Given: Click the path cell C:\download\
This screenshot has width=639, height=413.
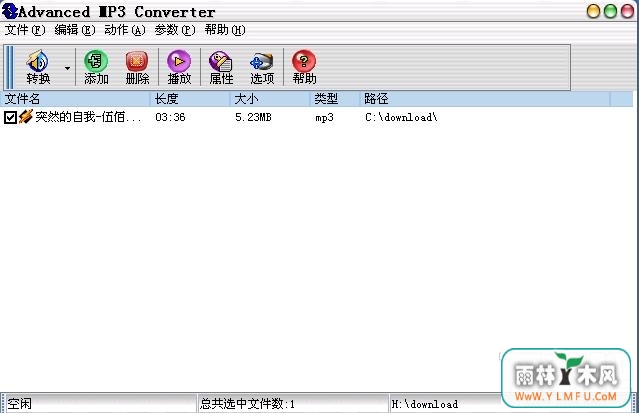Looking at the screenshot, I should tap(401, 117).
